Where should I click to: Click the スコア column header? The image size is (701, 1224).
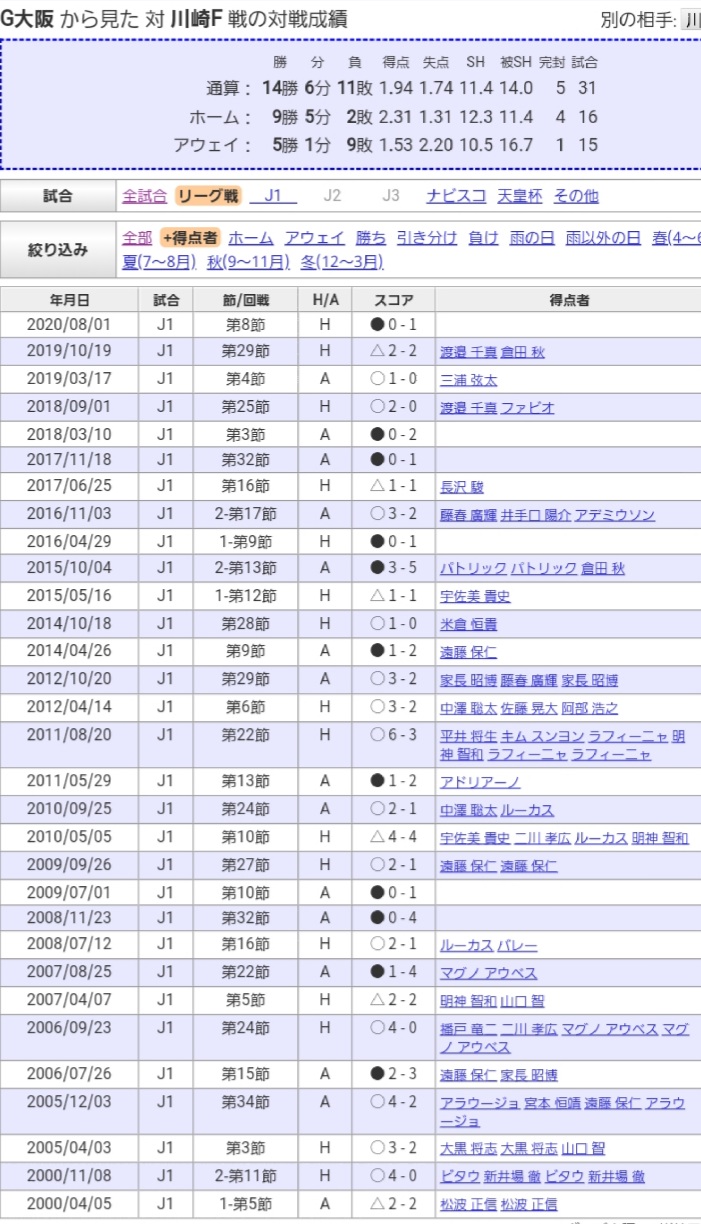(x=393, y=299)
